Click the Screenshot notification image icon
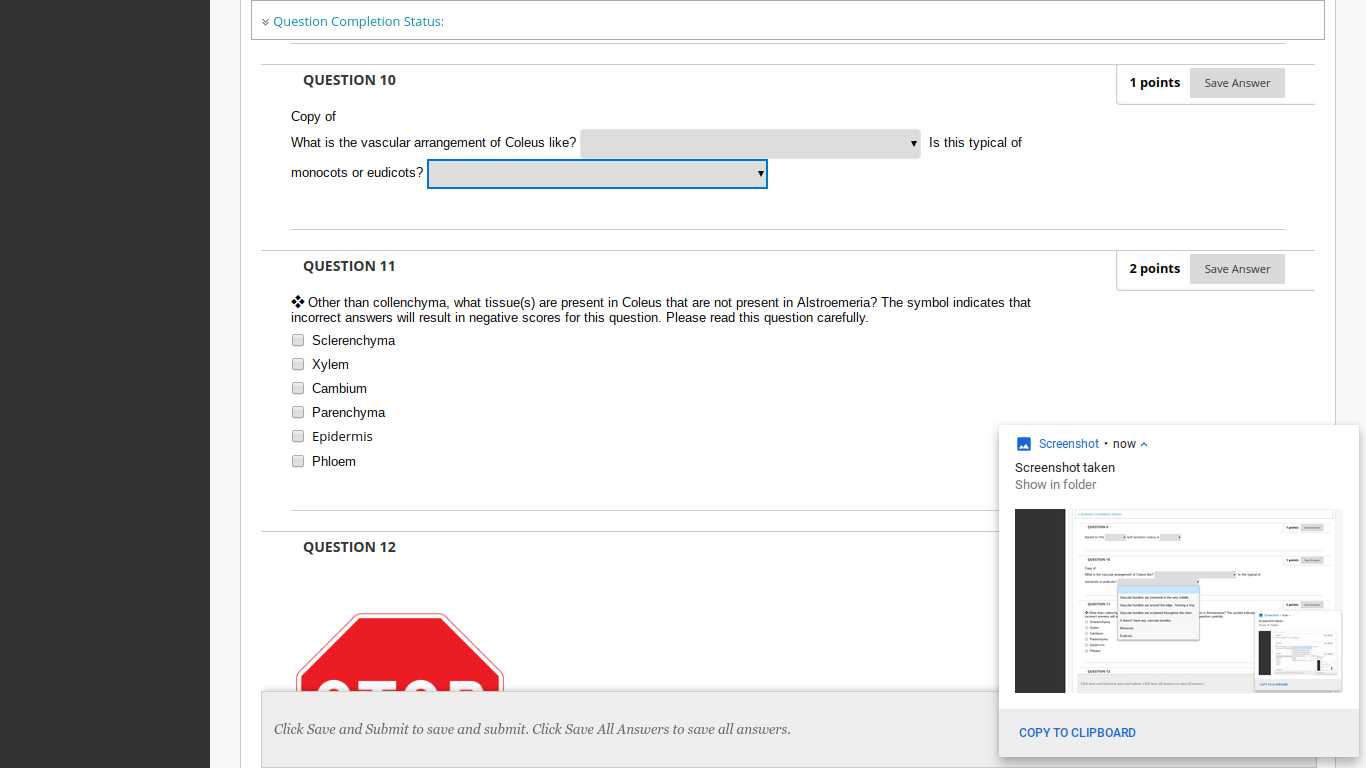 pyautogui.click(x=1023, y=444)
